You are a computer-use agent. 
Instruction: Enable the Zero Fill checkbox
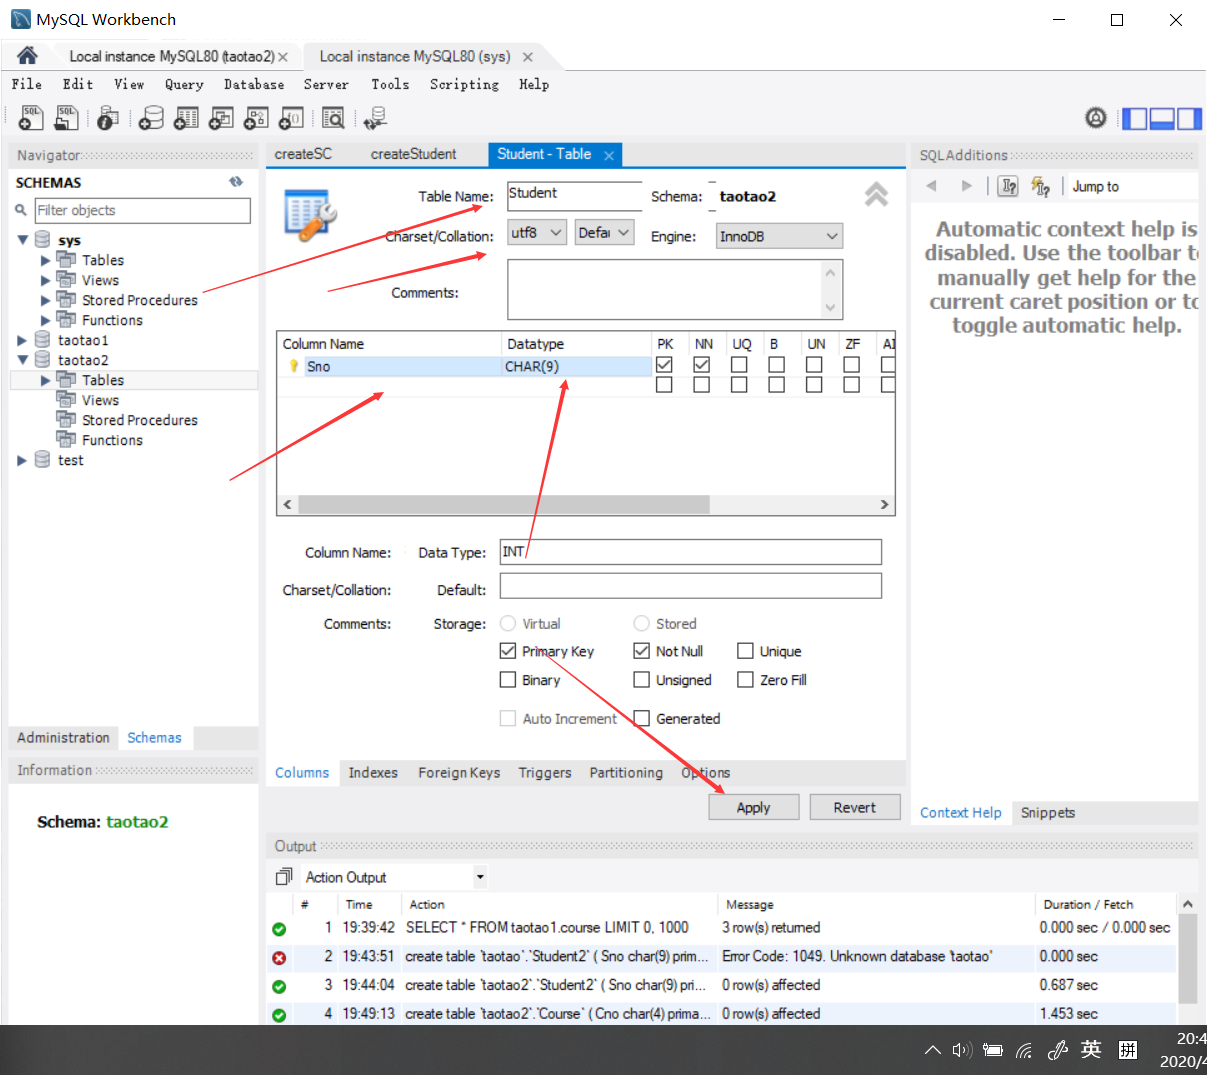[x=745, y=680]
